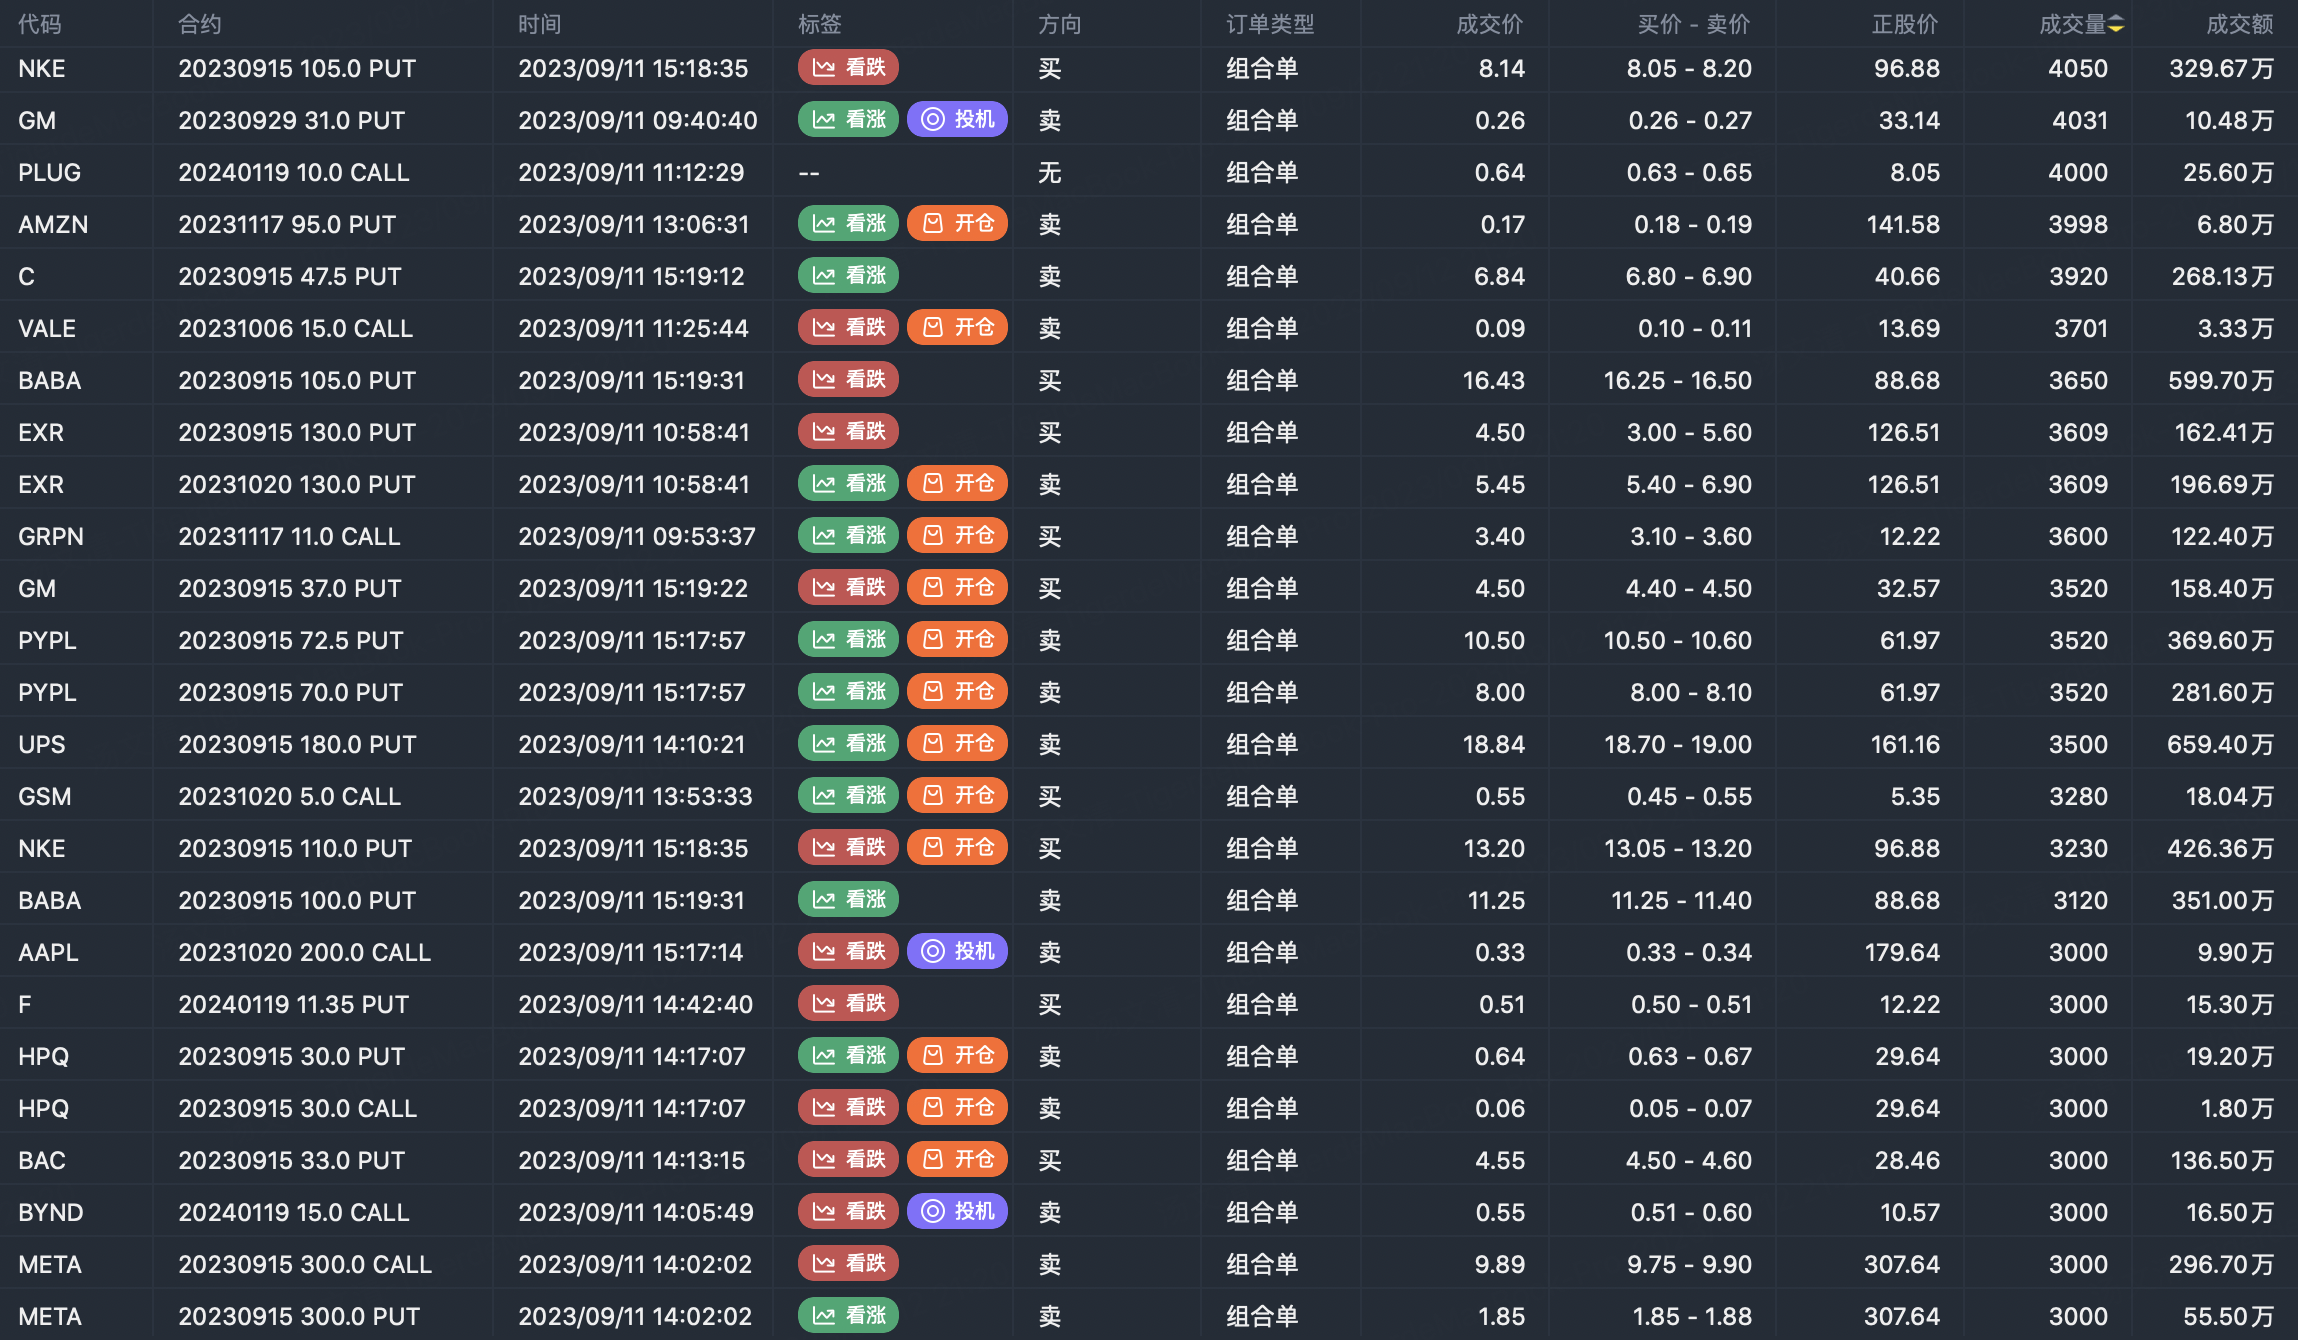
Task: Click the 投机 tag in BYND 15.0 CALL row
Action: point(957,1212)
